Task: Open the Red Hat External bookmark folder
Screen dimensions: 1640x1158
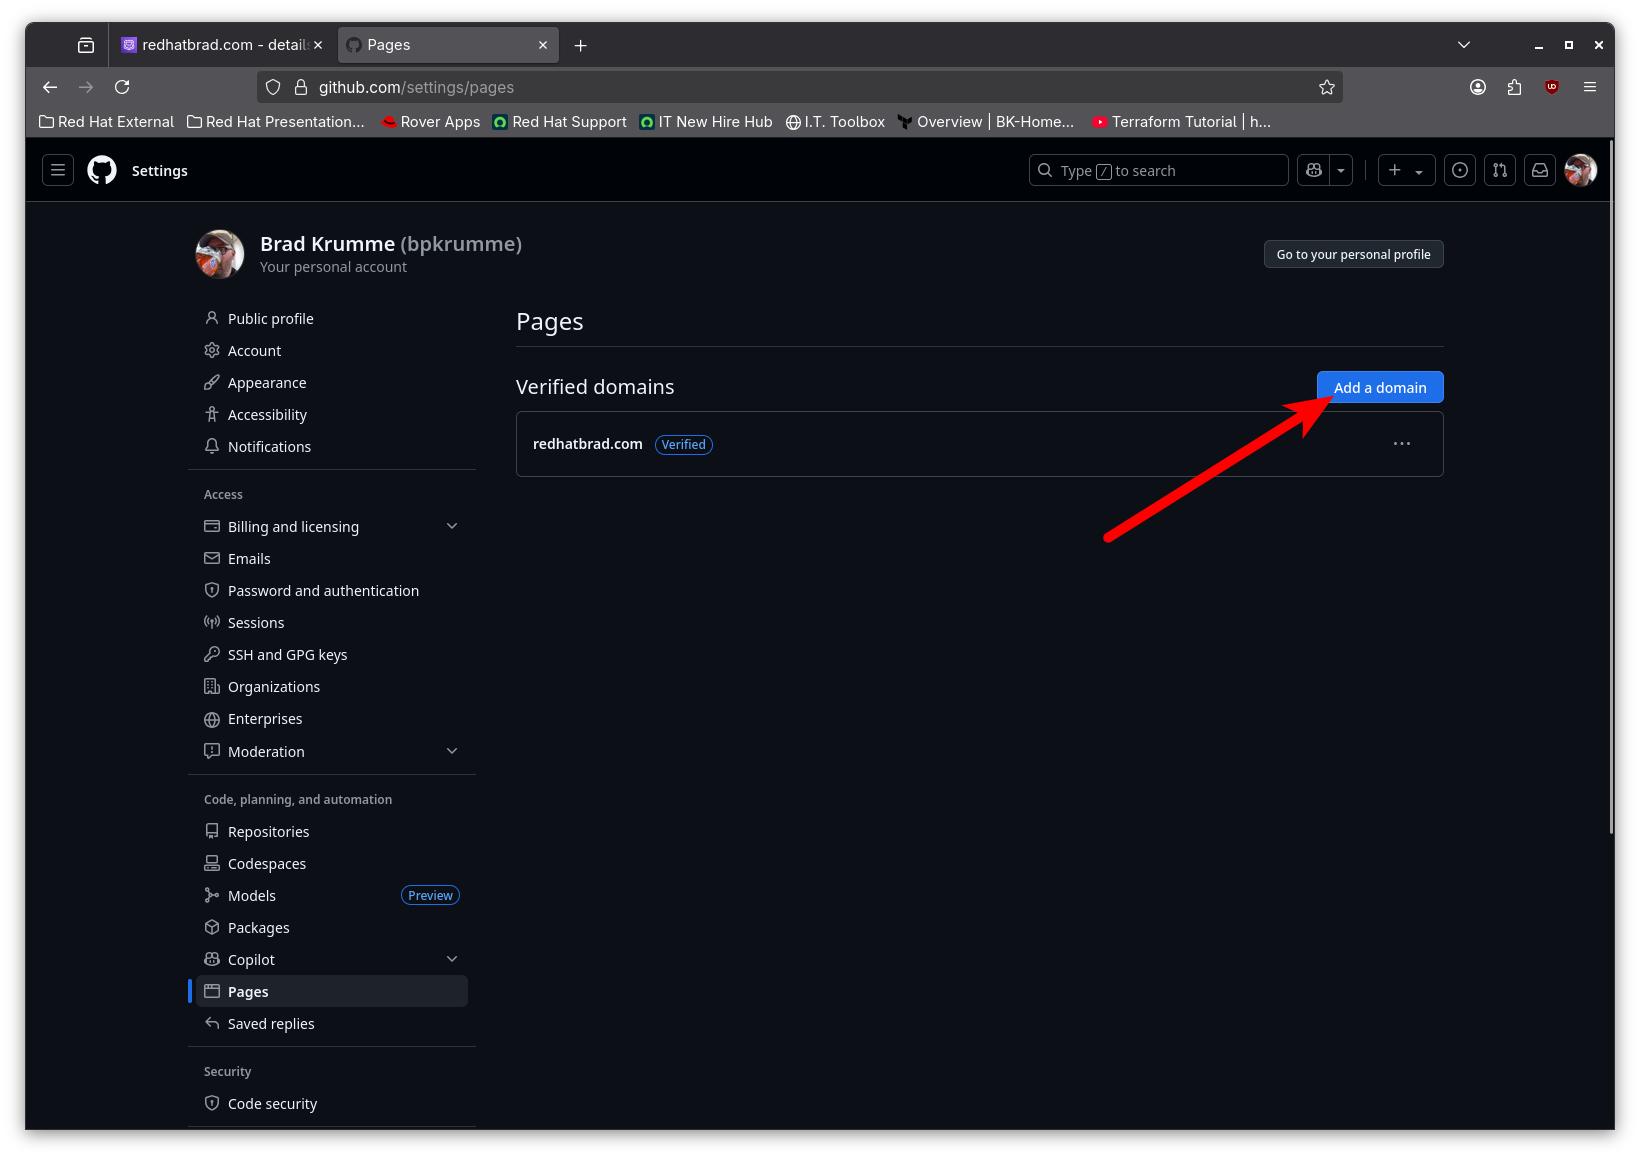Action: pos(106,122)
